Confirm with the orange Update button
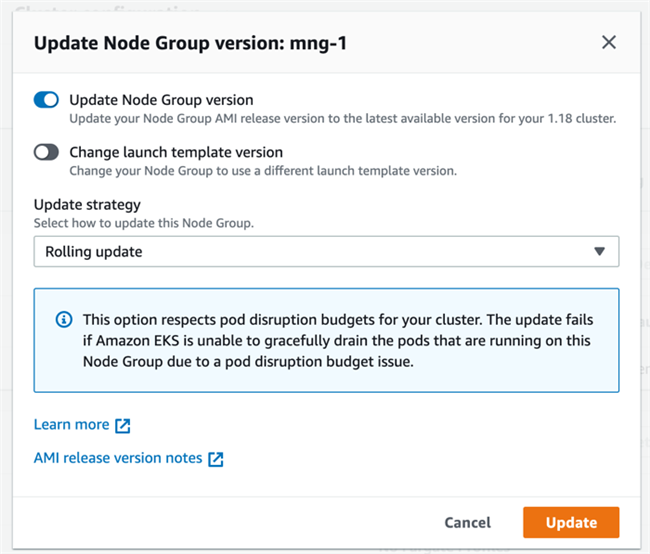The width and height of the screenshot is (650, 554). coord(571,522)
